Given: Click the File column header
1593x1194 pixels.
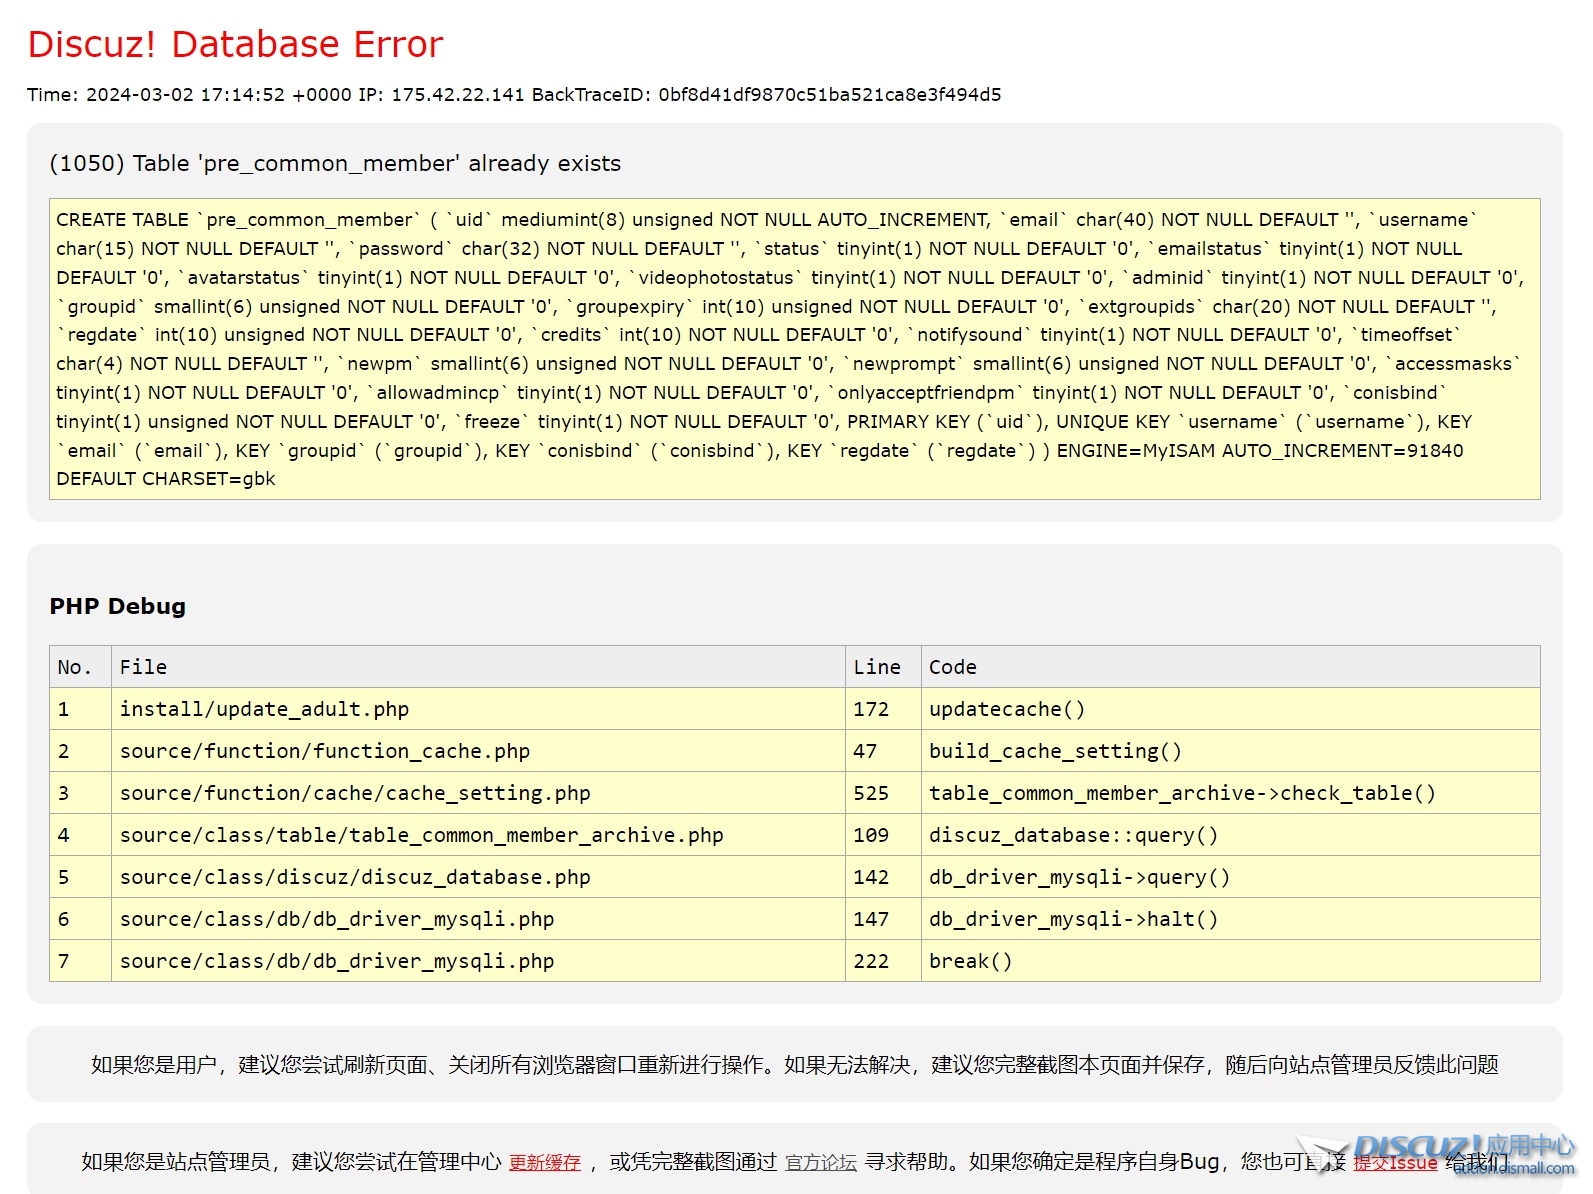Looking at the screenshot, I should tap(143, 667).
